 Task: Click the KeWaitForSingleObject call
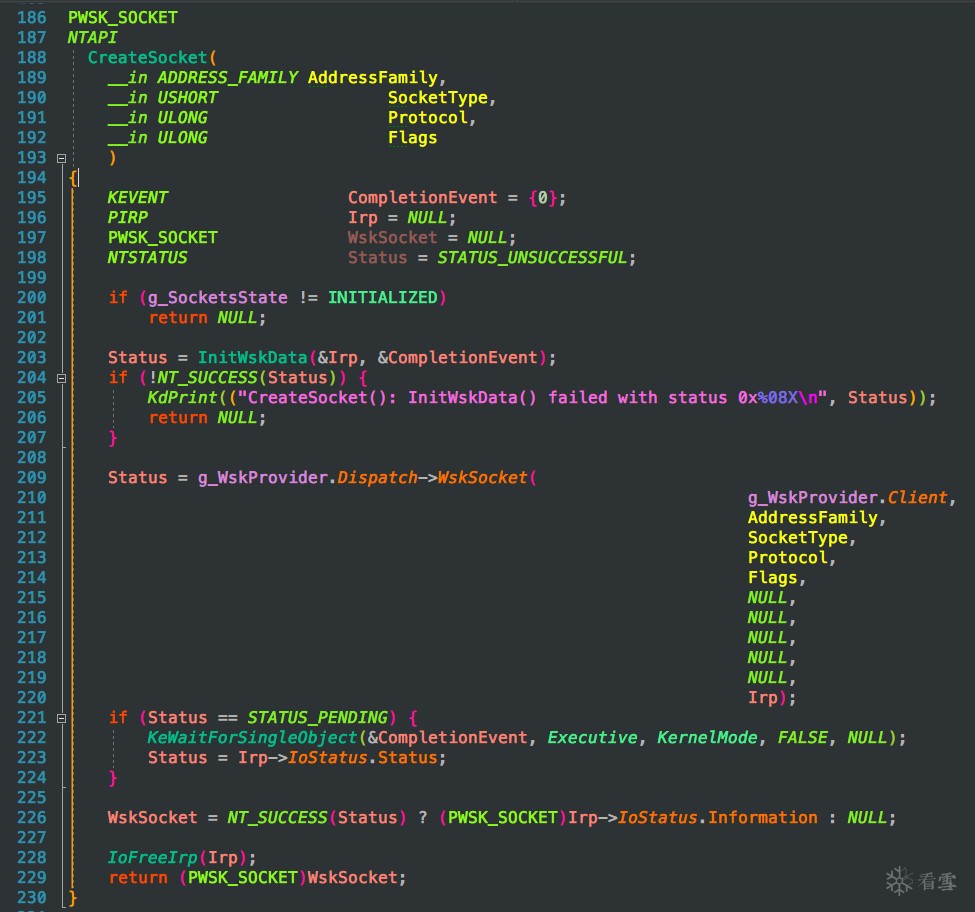click(252, 738)
